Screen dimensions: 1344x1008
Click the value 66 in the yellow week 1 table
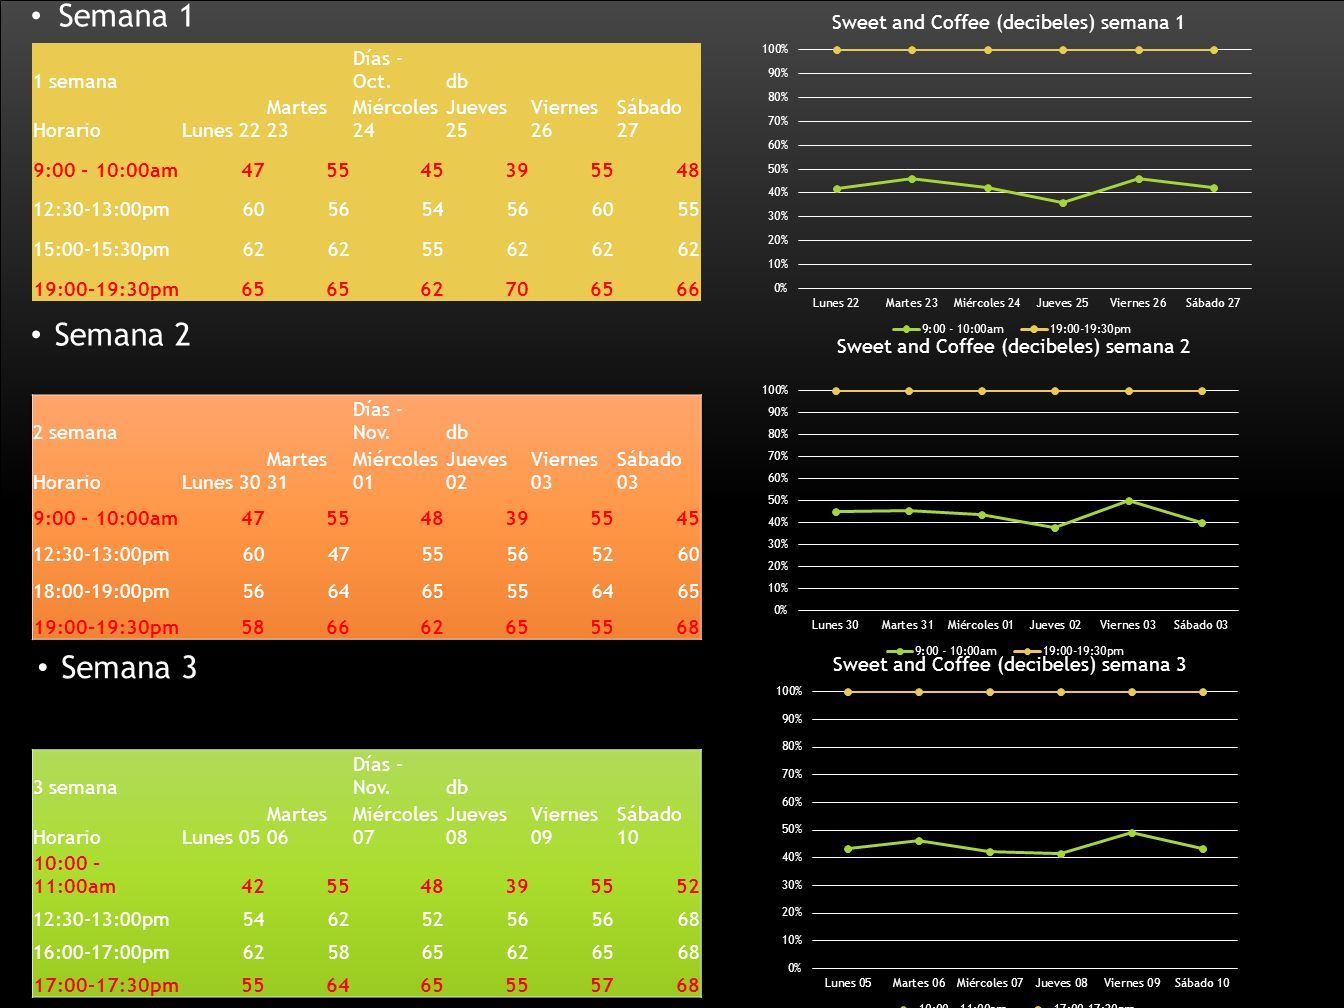click(688, 289)
